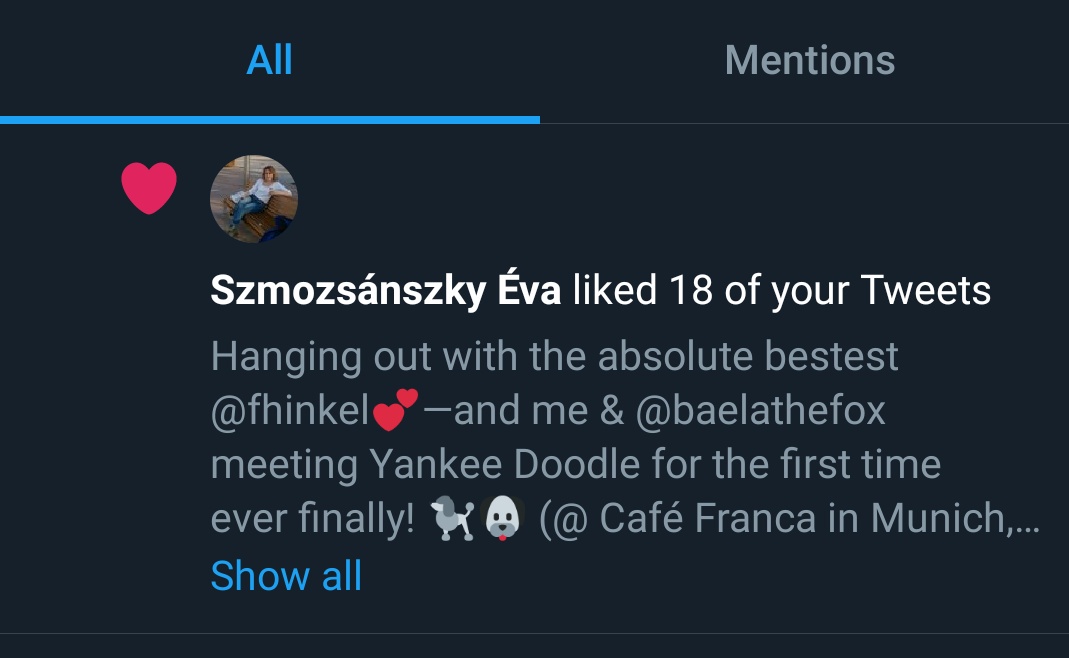
Task: Click the two hearts emoji
Action: [396, 409]
